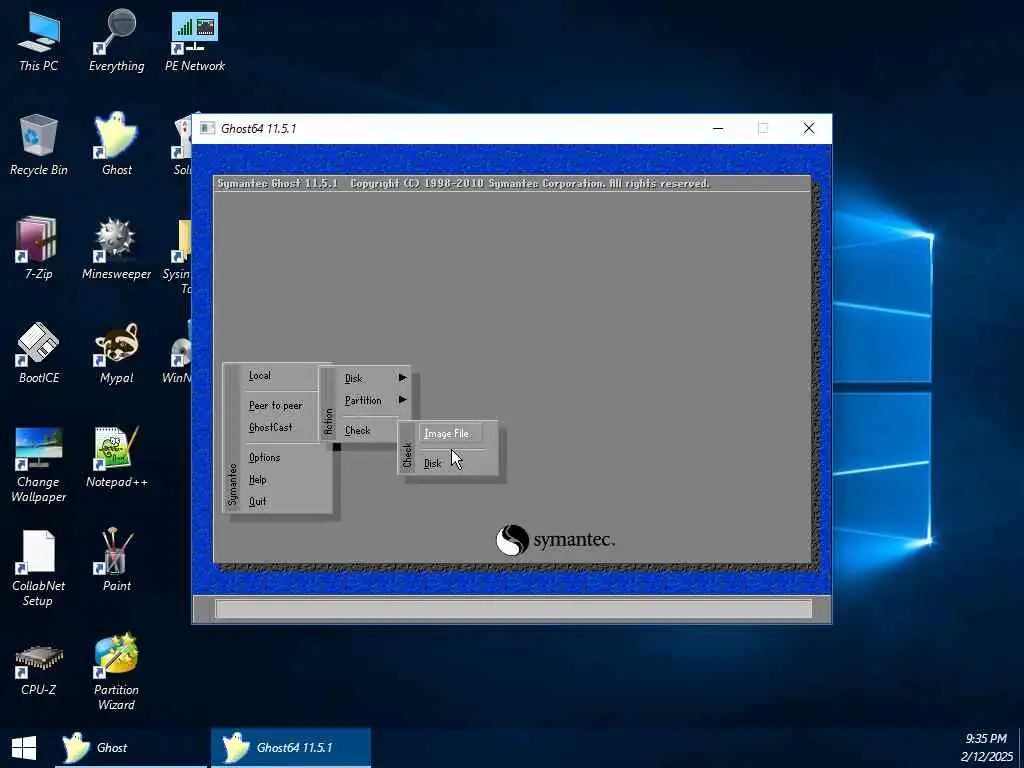Select the 7-Zip desktop icon

pyautogui.click(x=39, y=249)
